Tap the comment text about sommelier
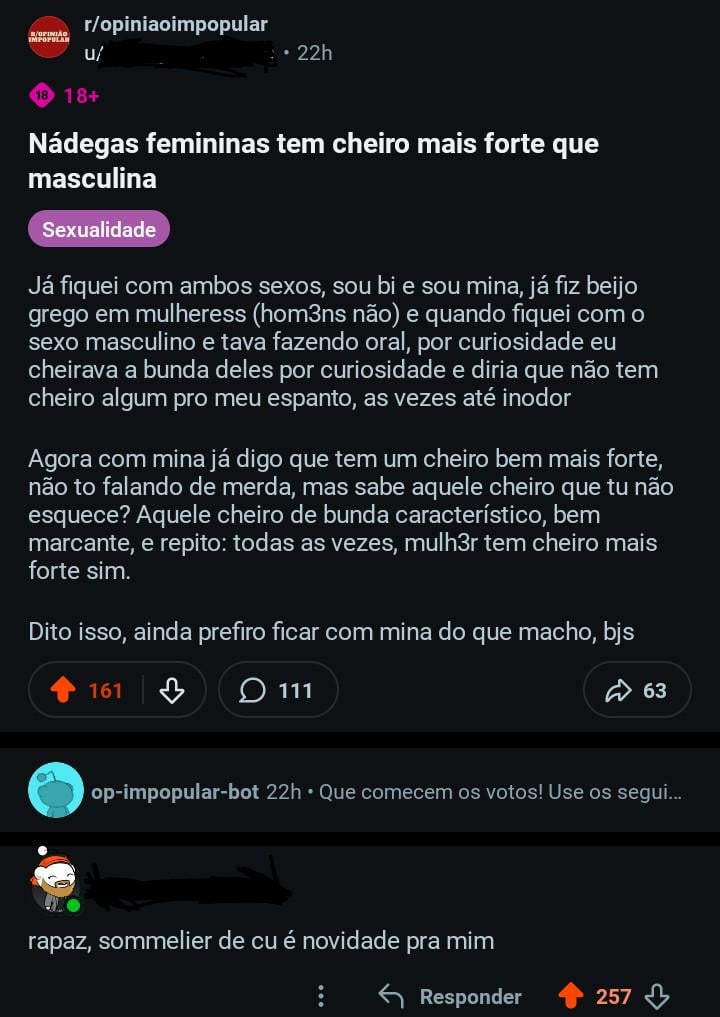This screenshot has height=1017, width=720. coord(261,941)
